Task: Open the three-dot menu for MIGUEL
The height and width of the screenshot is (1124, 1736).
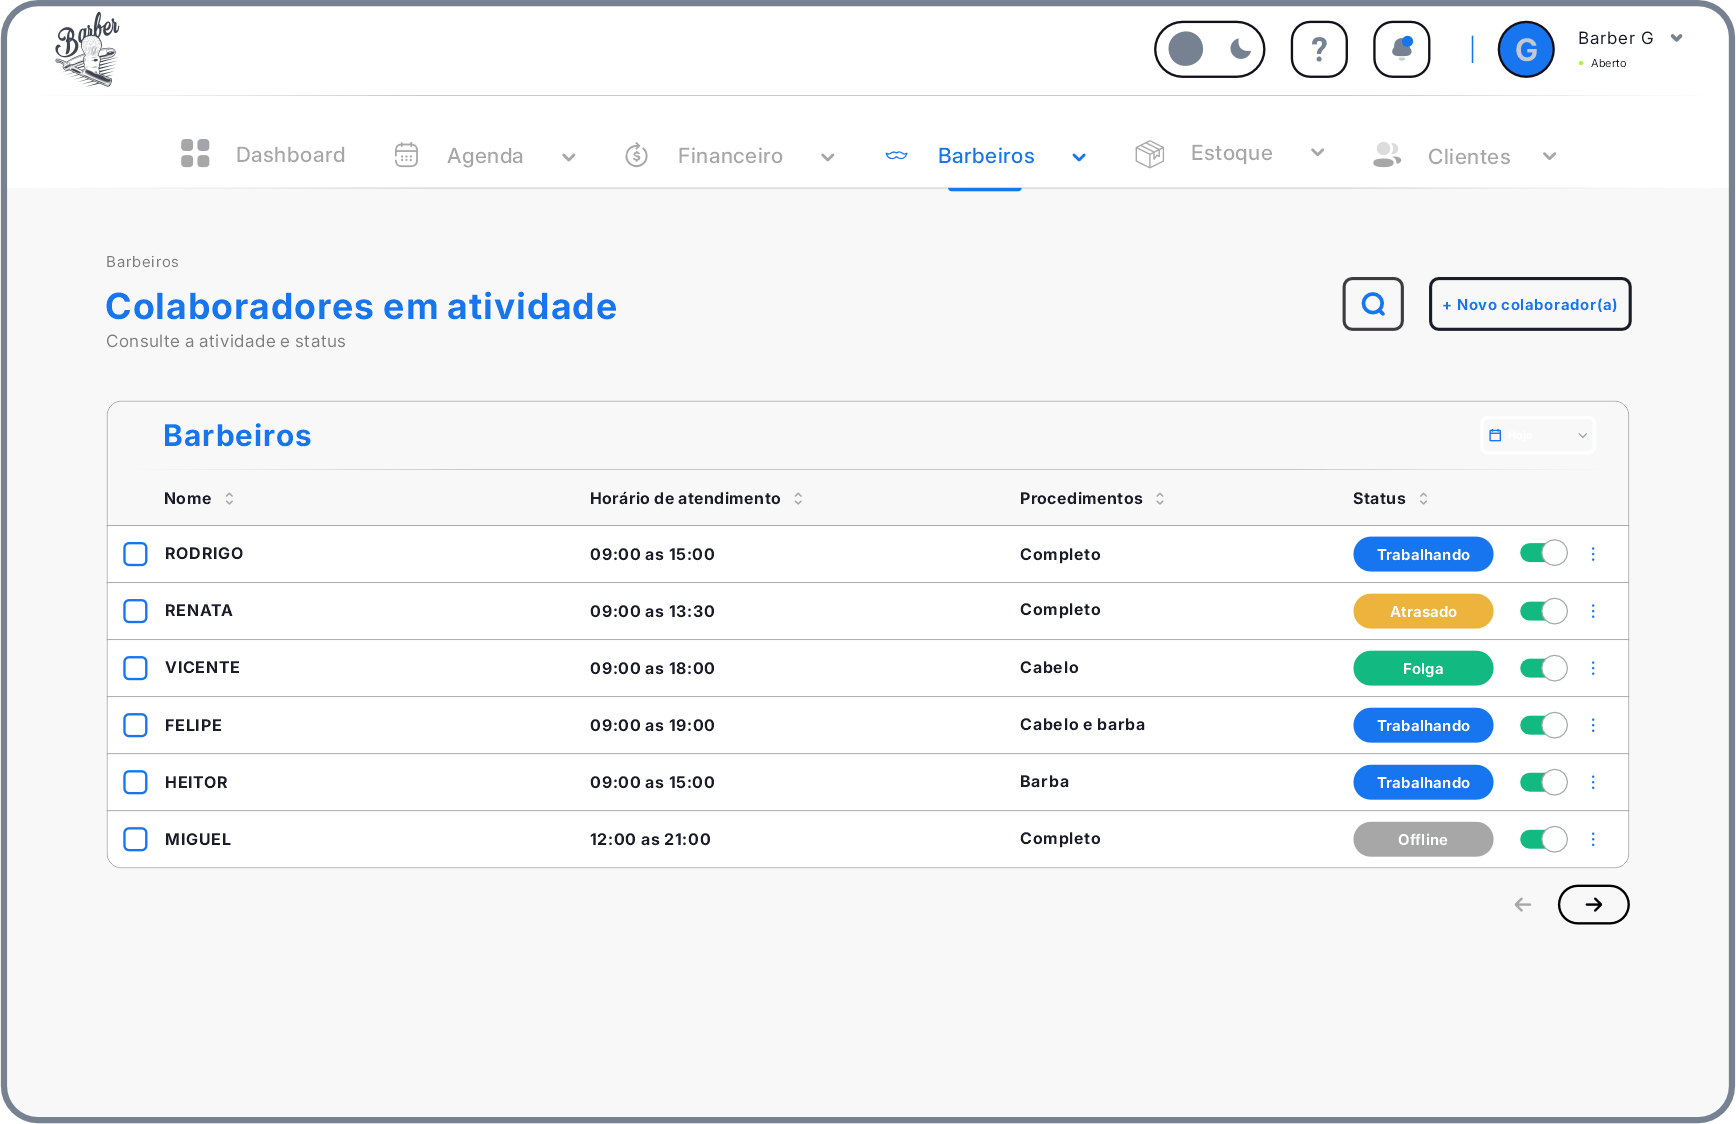Action: click(1593, 840)
